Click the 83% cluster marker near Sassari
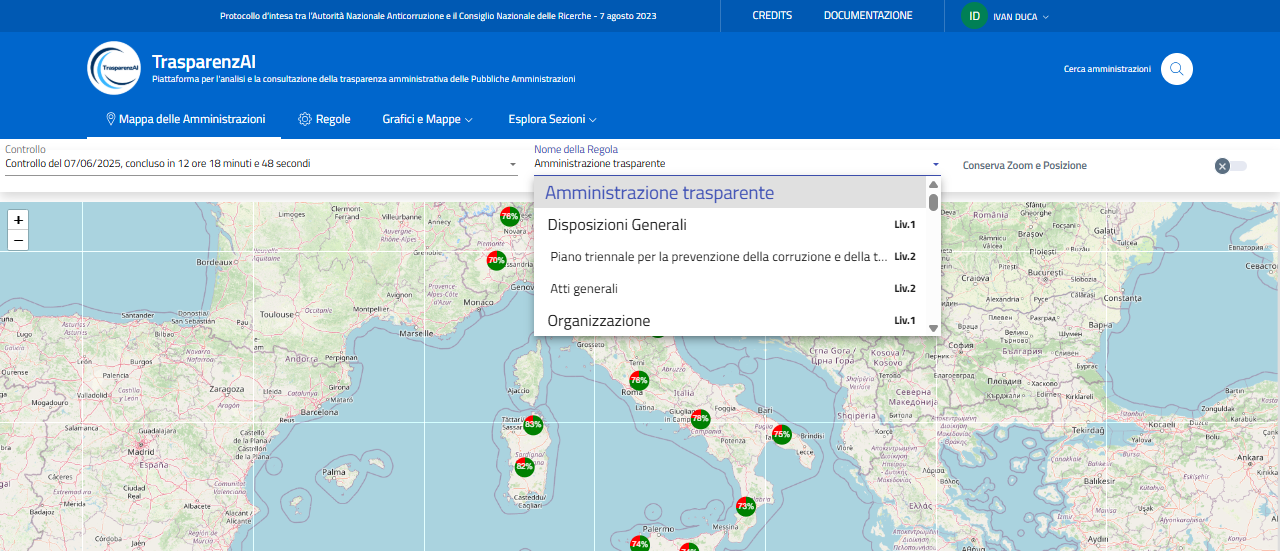This screenshot has width=1280, height=551. (533, 425)
